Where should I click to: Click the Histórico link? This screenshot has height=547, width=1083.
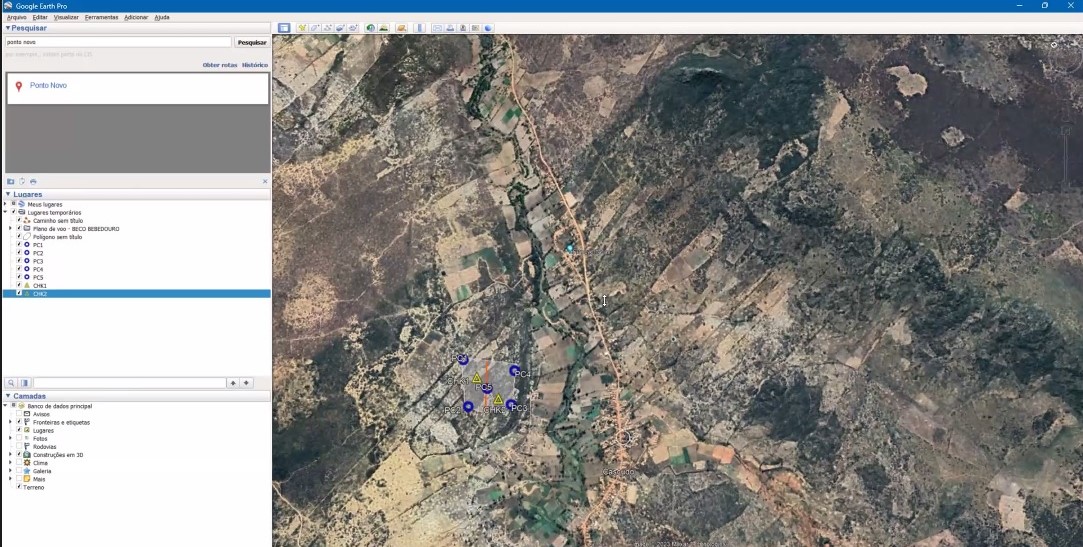(255, 65)
